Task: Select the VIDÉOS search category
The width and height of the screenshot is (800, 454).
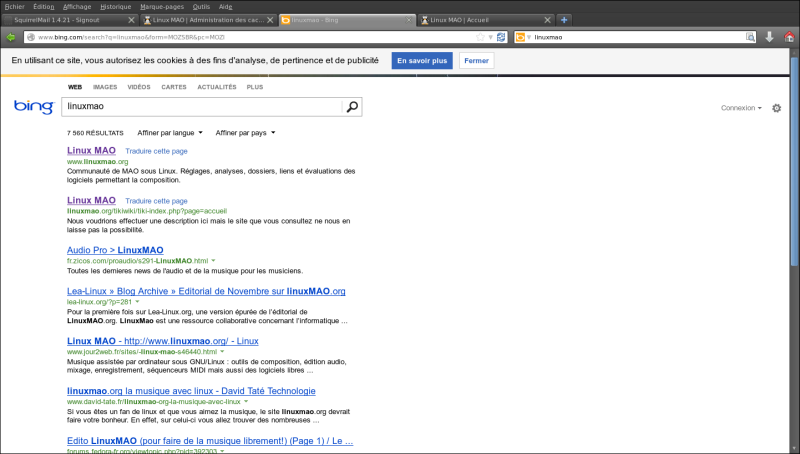Action: tap(139, 87)
